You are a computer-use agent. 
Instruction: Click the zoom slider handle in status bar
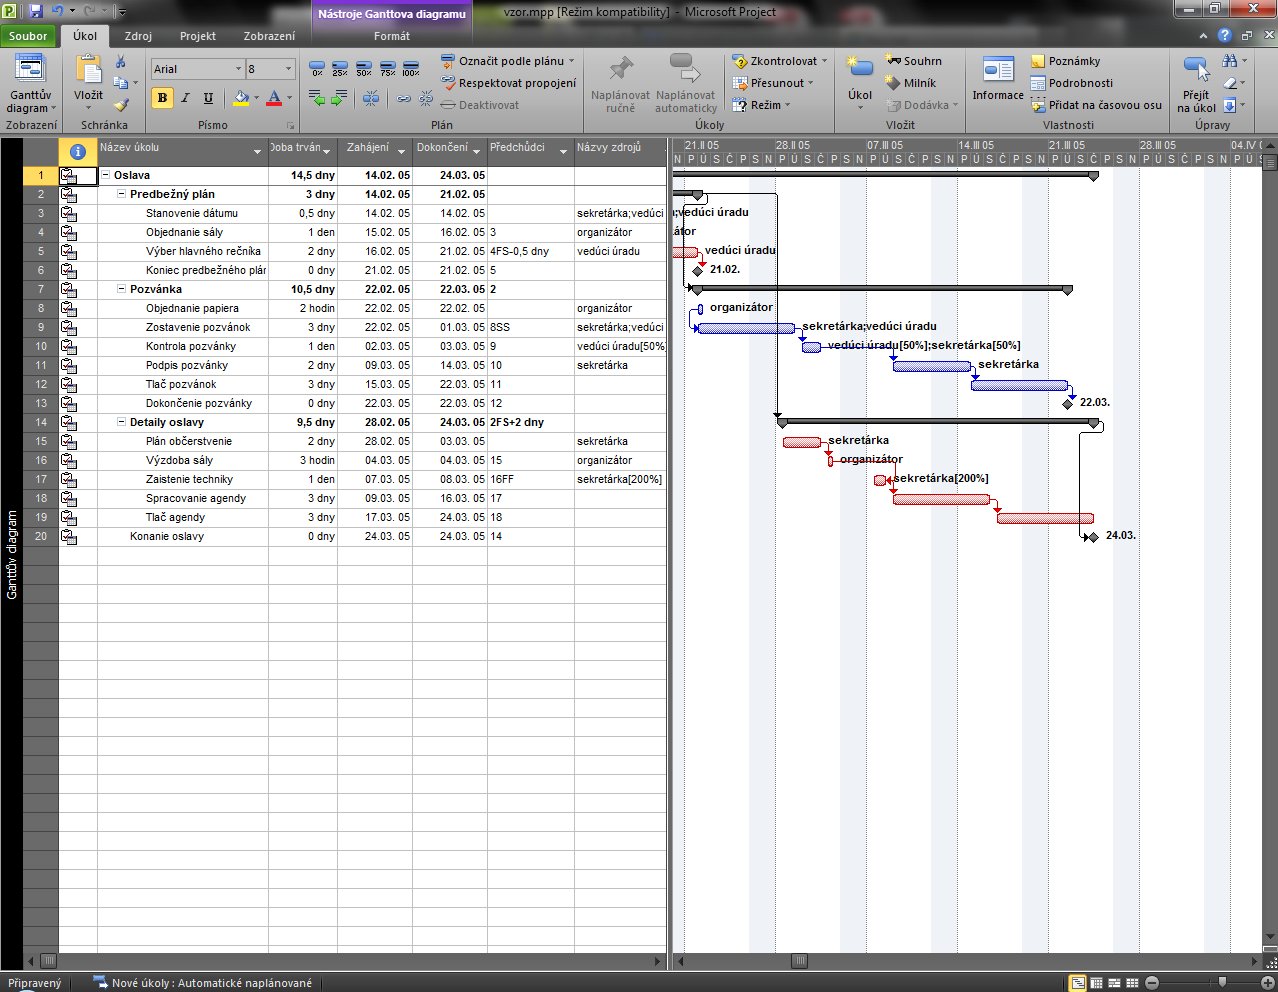[x=1222, y=983]
